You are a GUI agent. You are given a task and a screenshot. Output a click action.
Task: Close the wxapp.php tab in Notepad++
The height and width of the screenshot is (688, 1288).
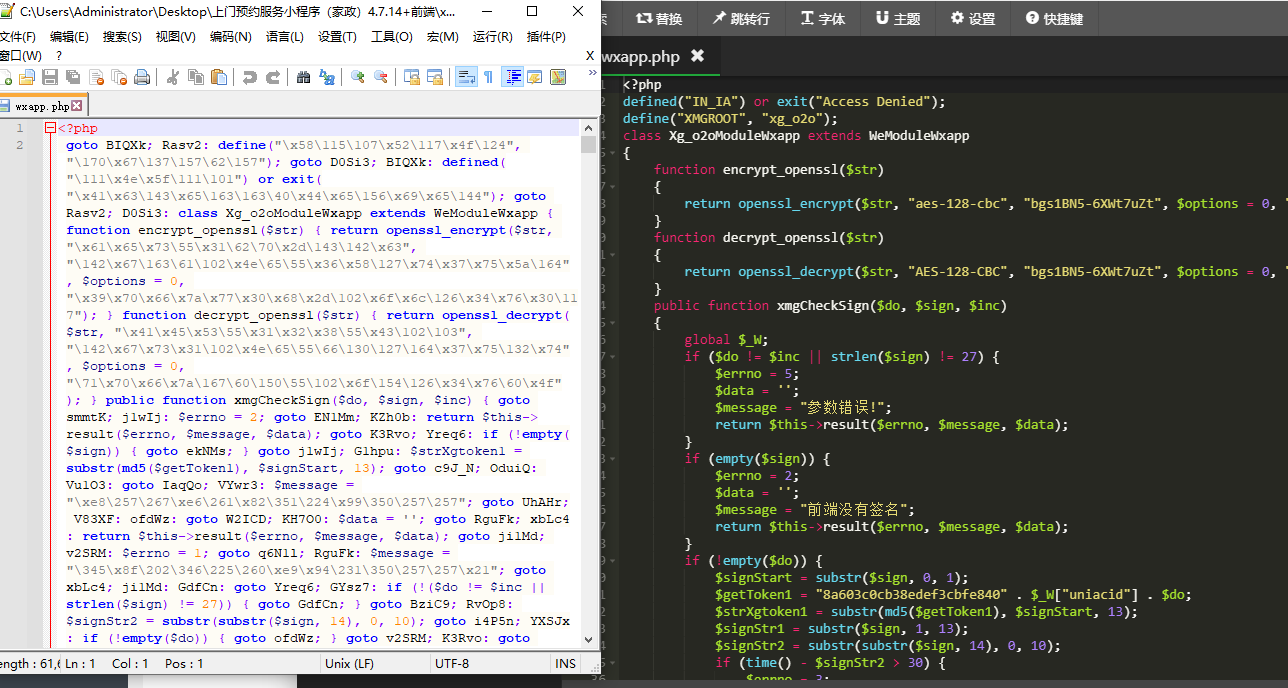tap(77, 106)
